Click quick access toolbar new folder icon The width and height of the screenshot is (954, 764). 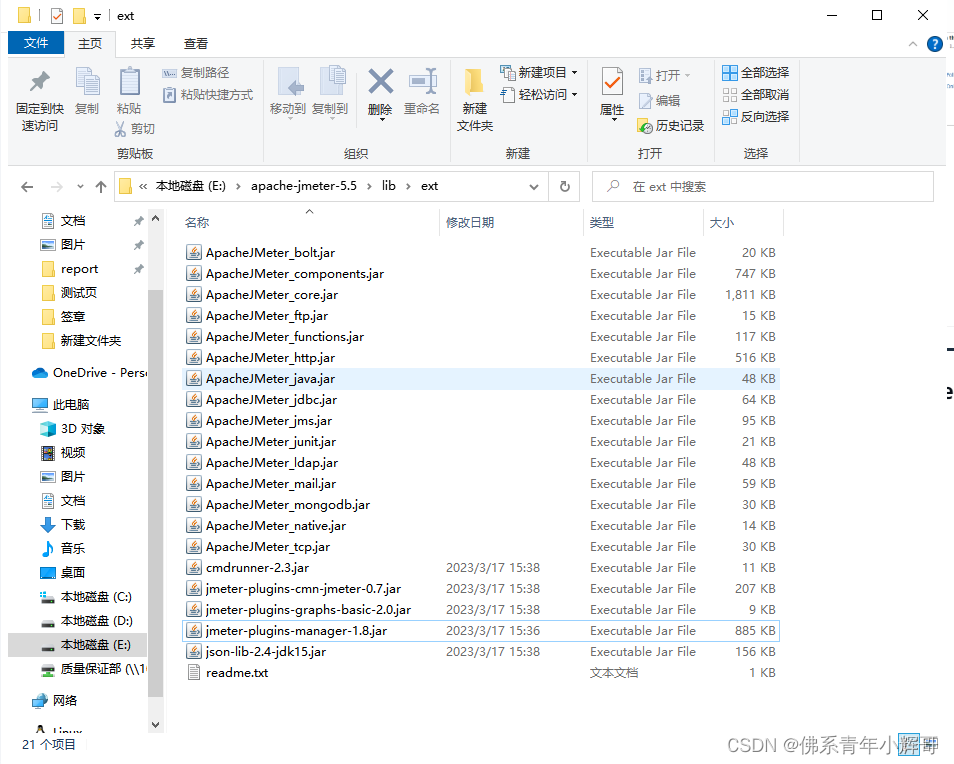pos(79,16)
